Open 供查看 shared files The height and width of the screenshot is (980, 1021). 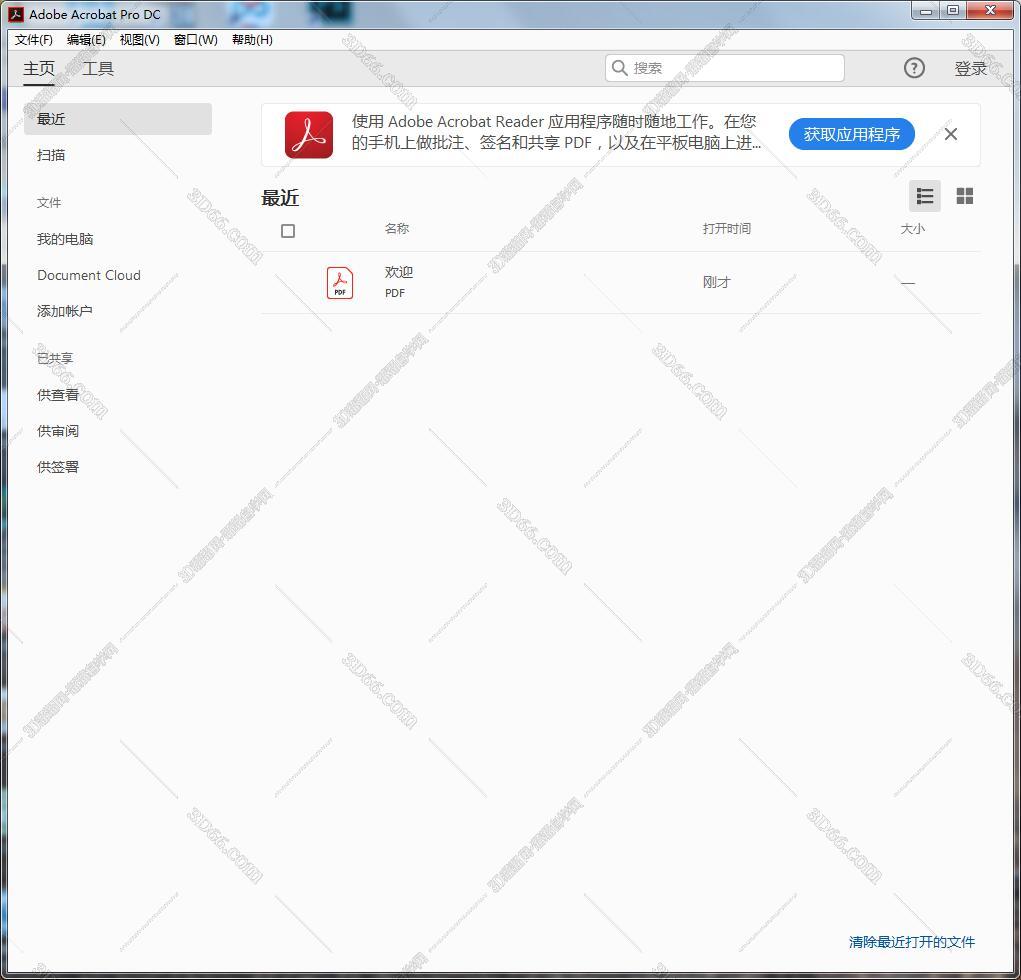(x=58, y=395)
